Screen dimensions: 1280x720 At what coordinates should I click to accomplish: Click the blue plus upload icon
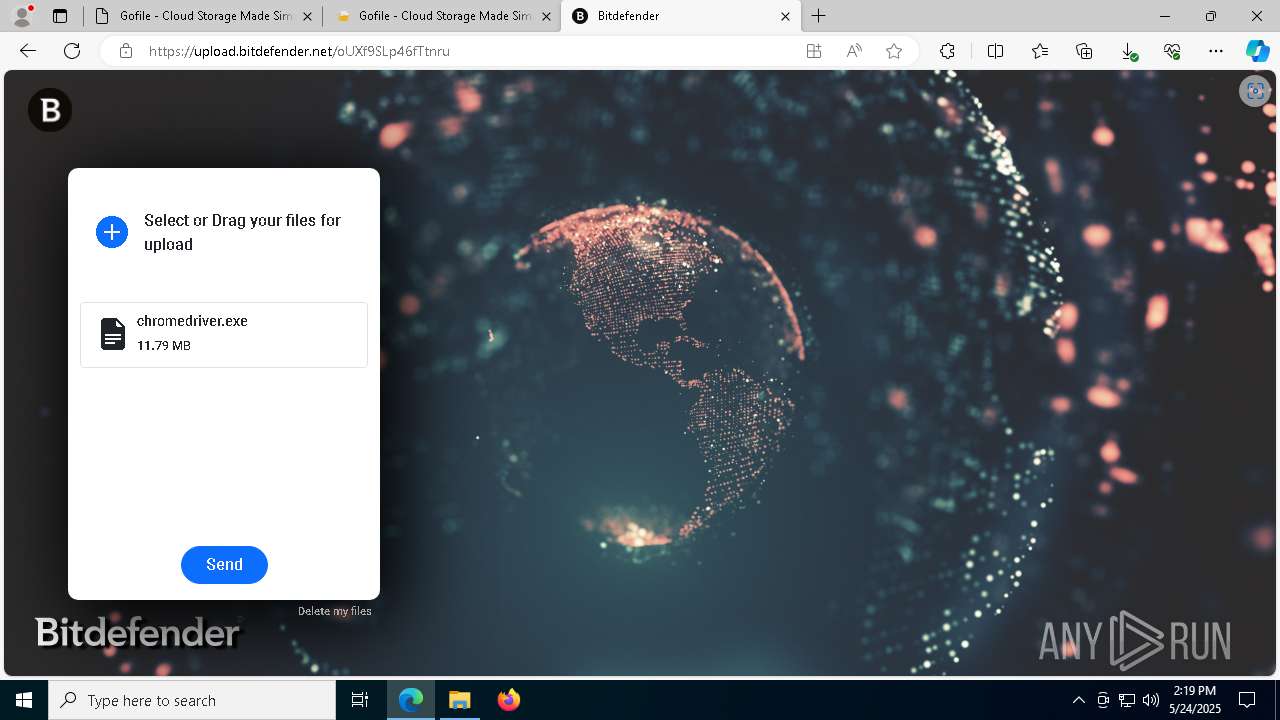pos(112,232)
